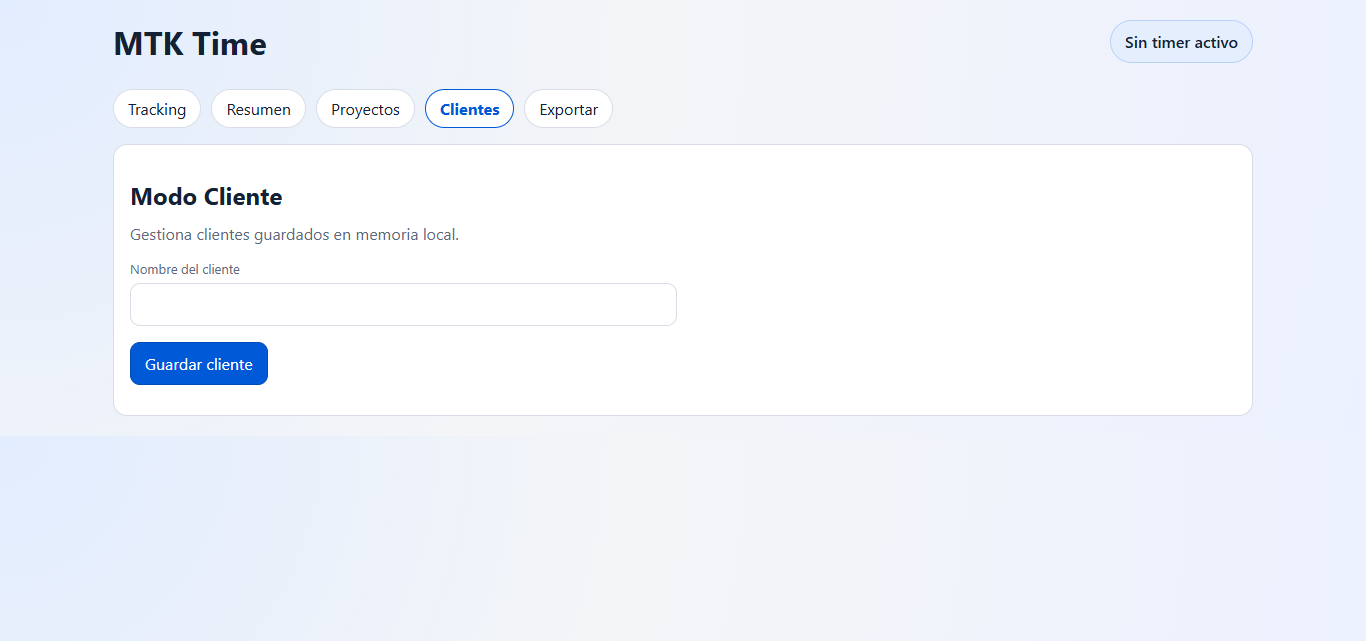Click the Sin timer activo status badge
The height and width of the screenshot is (641, 1366).
[1180, 42]
